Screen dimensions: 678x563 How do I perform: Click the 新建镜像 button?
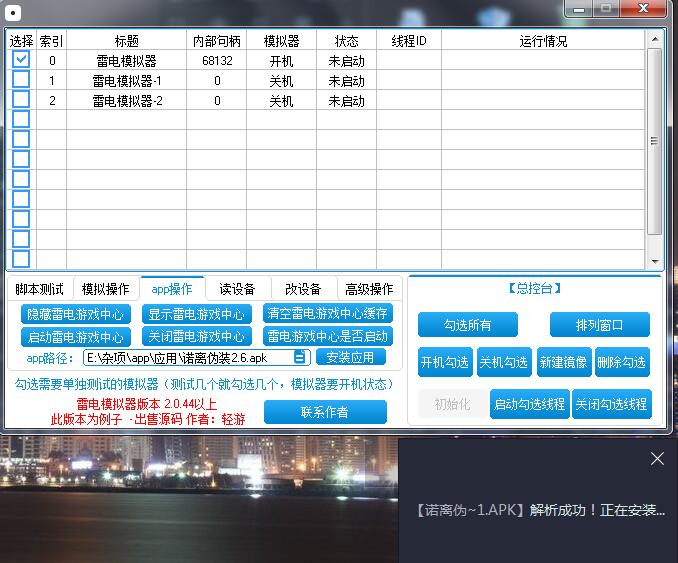click(x=563, y=361)
